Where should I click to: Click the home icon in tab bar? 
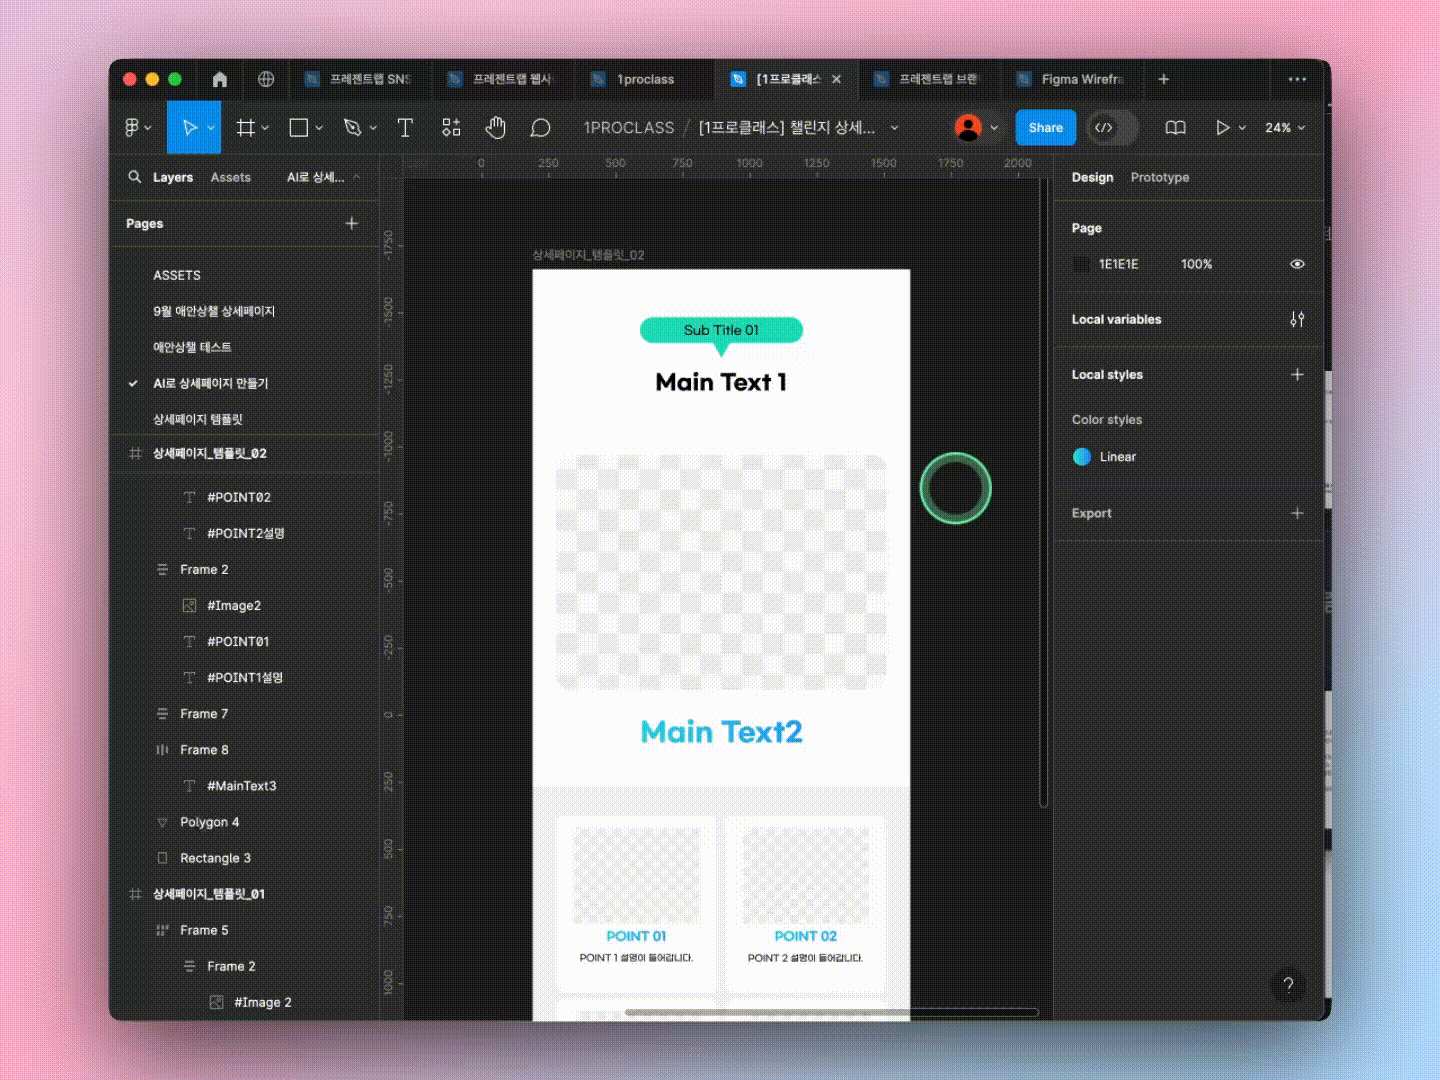click(220, 79)
